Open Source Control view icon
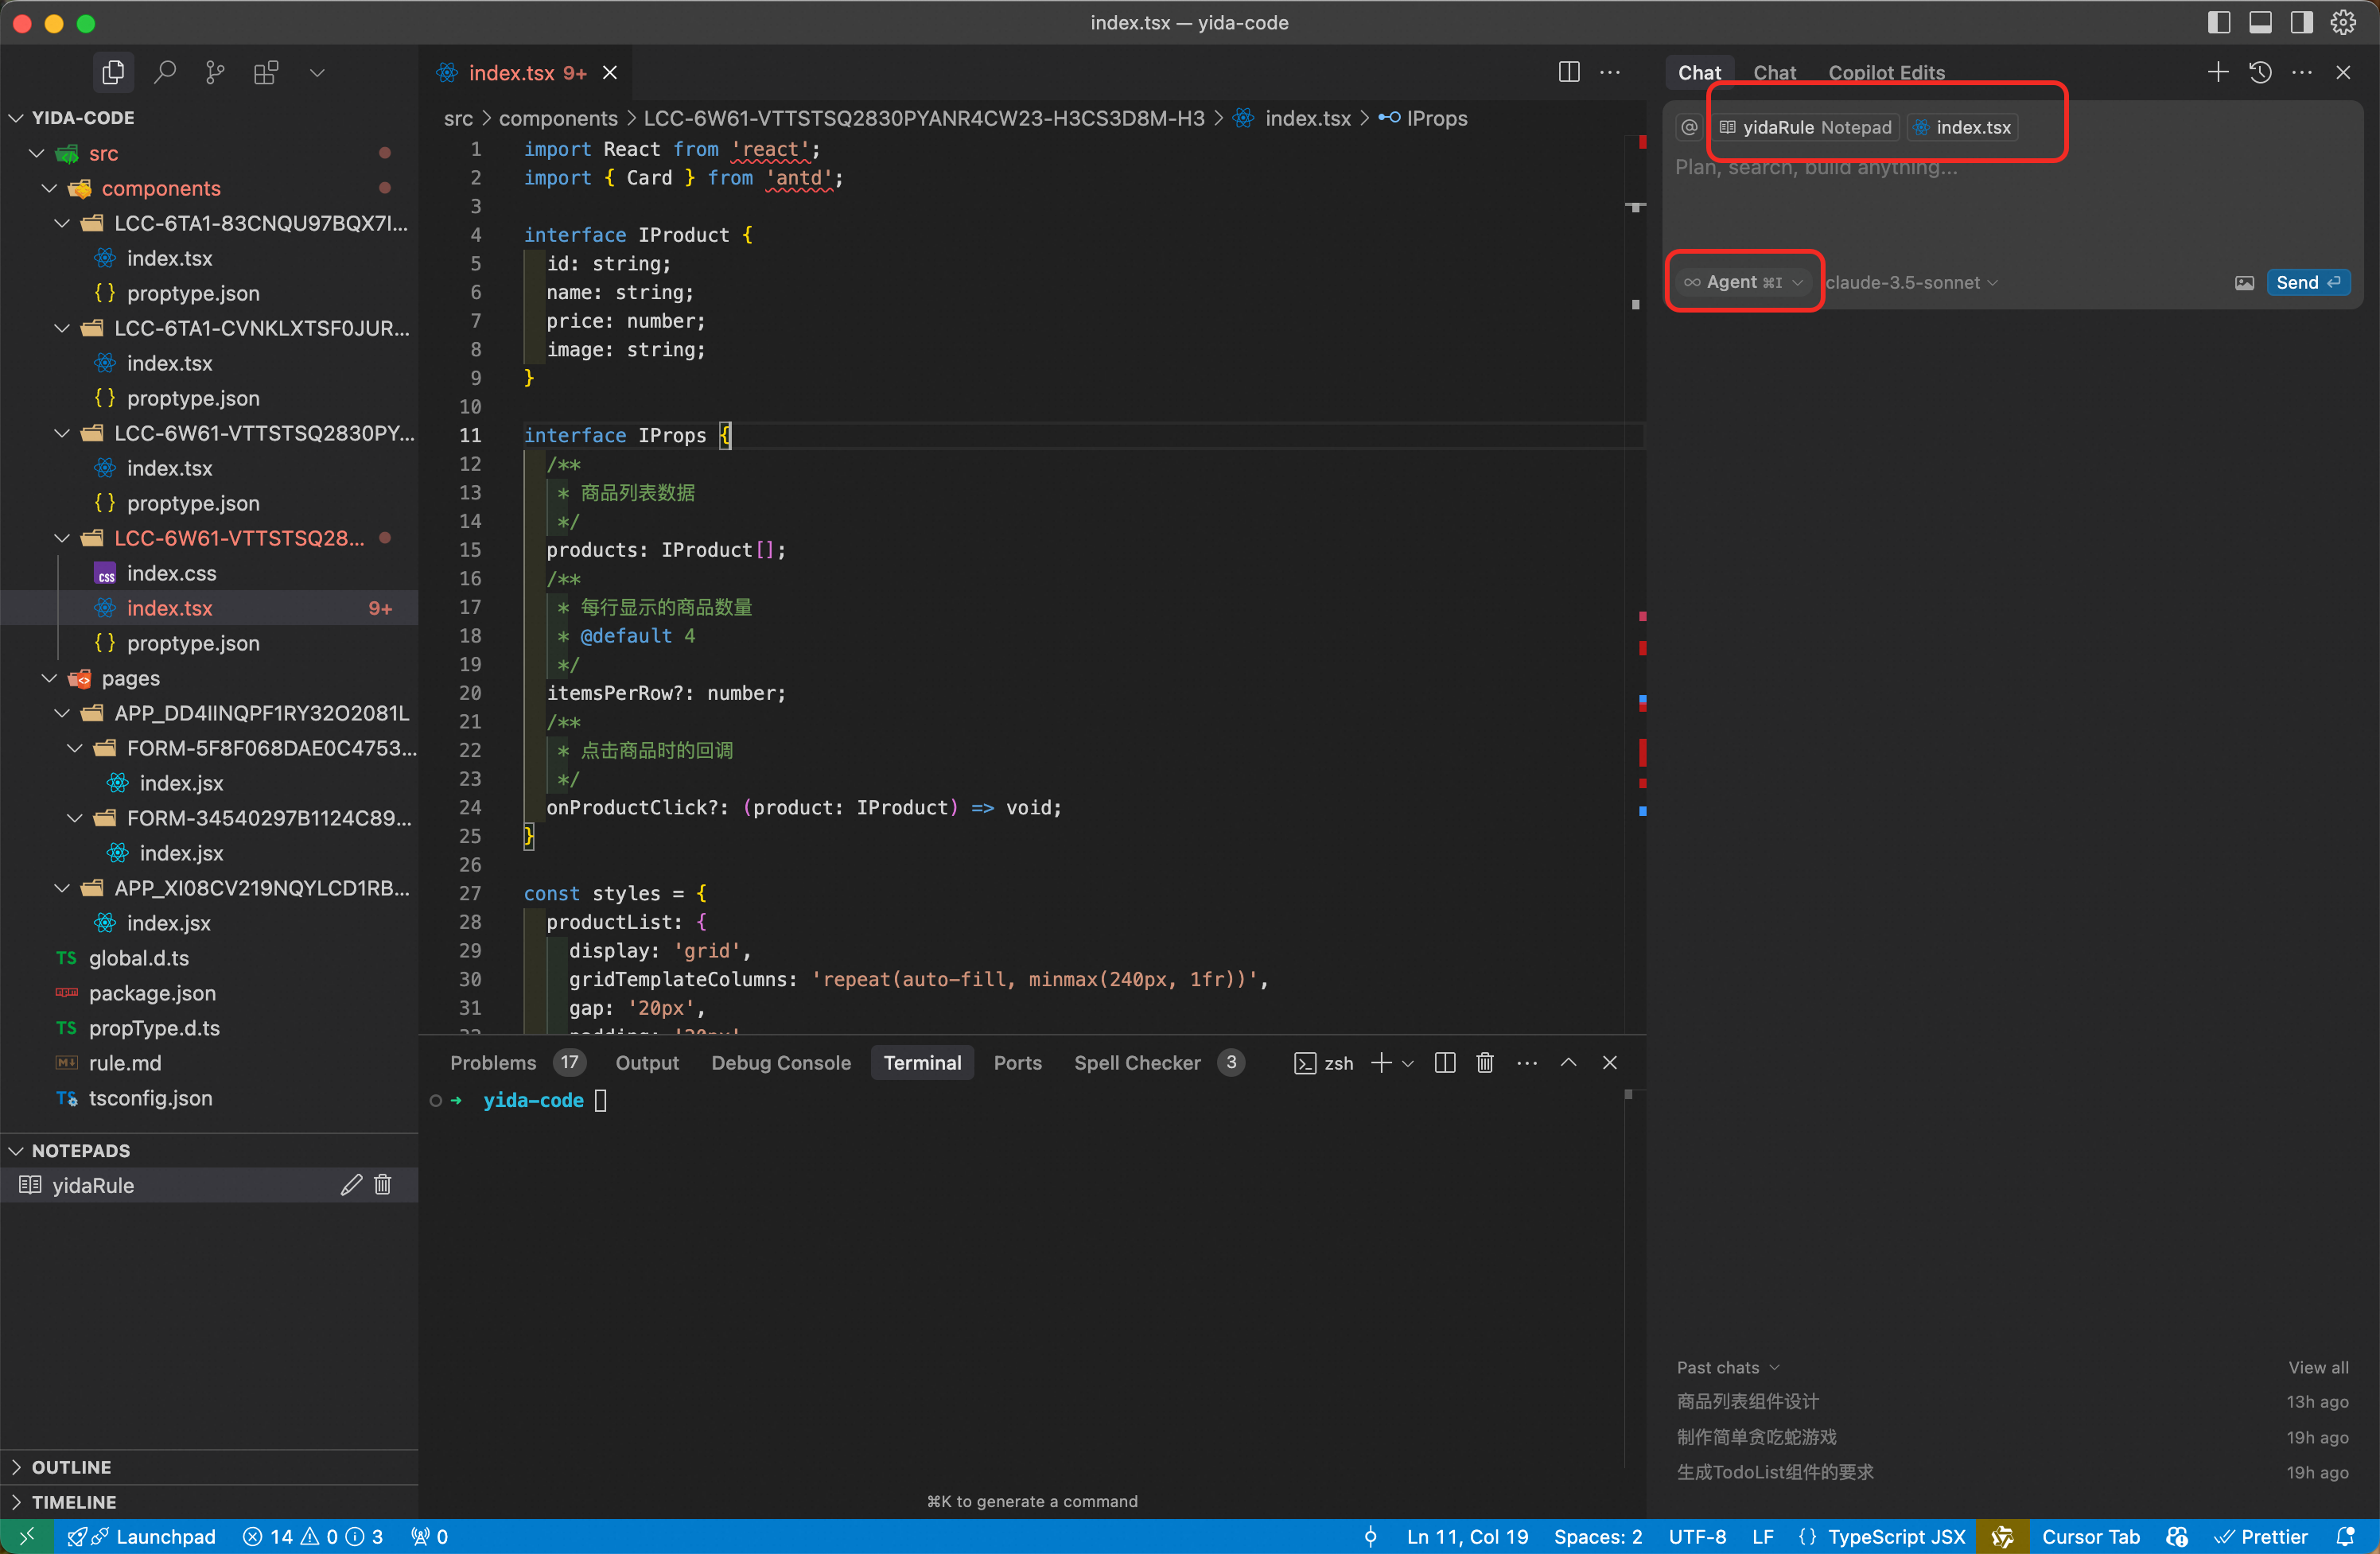Viewport: 2380px width, 1554px height. click(x=215, y=72)
